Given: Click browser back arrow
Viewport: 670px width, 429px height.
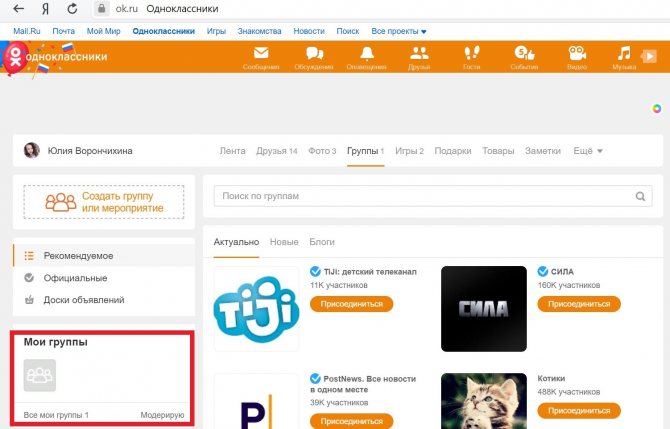Looking at the screenshot, I should tap(18, 9).
